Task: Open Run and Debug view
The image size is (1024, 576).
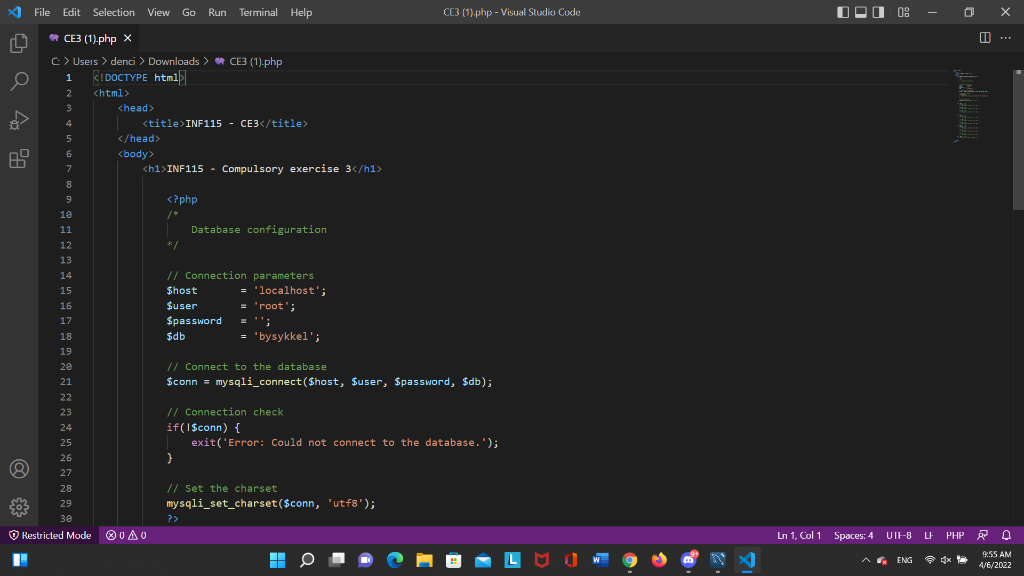Action: pyautogui.click(x=19, y=120)
